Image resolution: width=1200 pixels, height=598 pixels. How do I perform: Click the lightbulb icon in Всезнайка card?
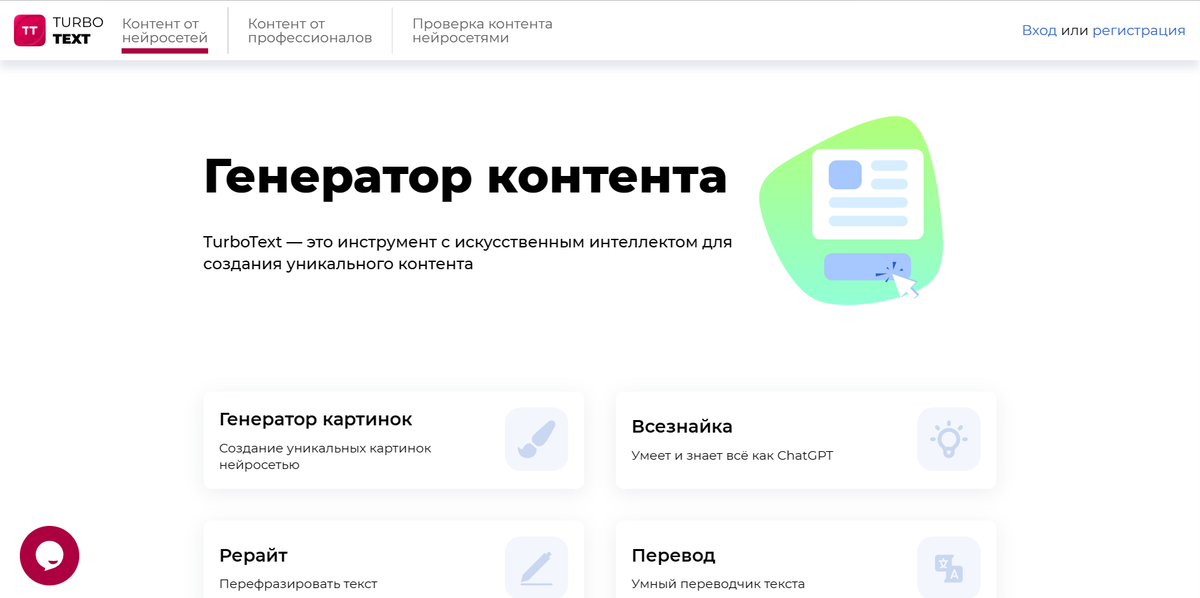coord(948,439)
